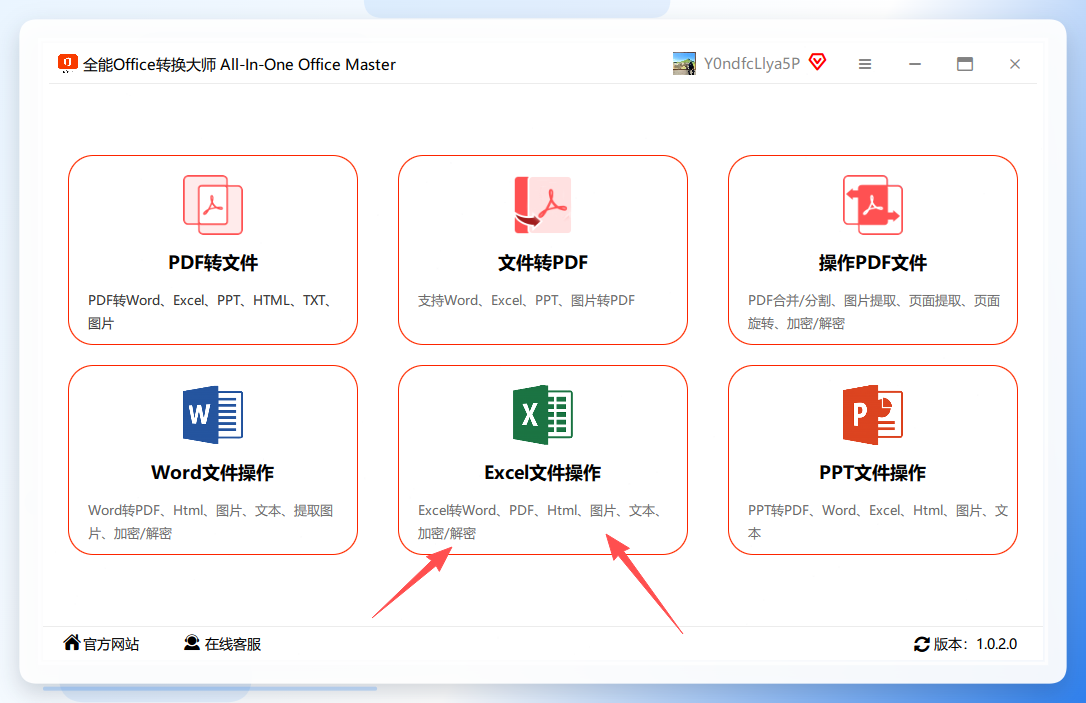Click the customer service headset icon
Viewport: 1086px width, 703px height.
click(x=192, y=643)
